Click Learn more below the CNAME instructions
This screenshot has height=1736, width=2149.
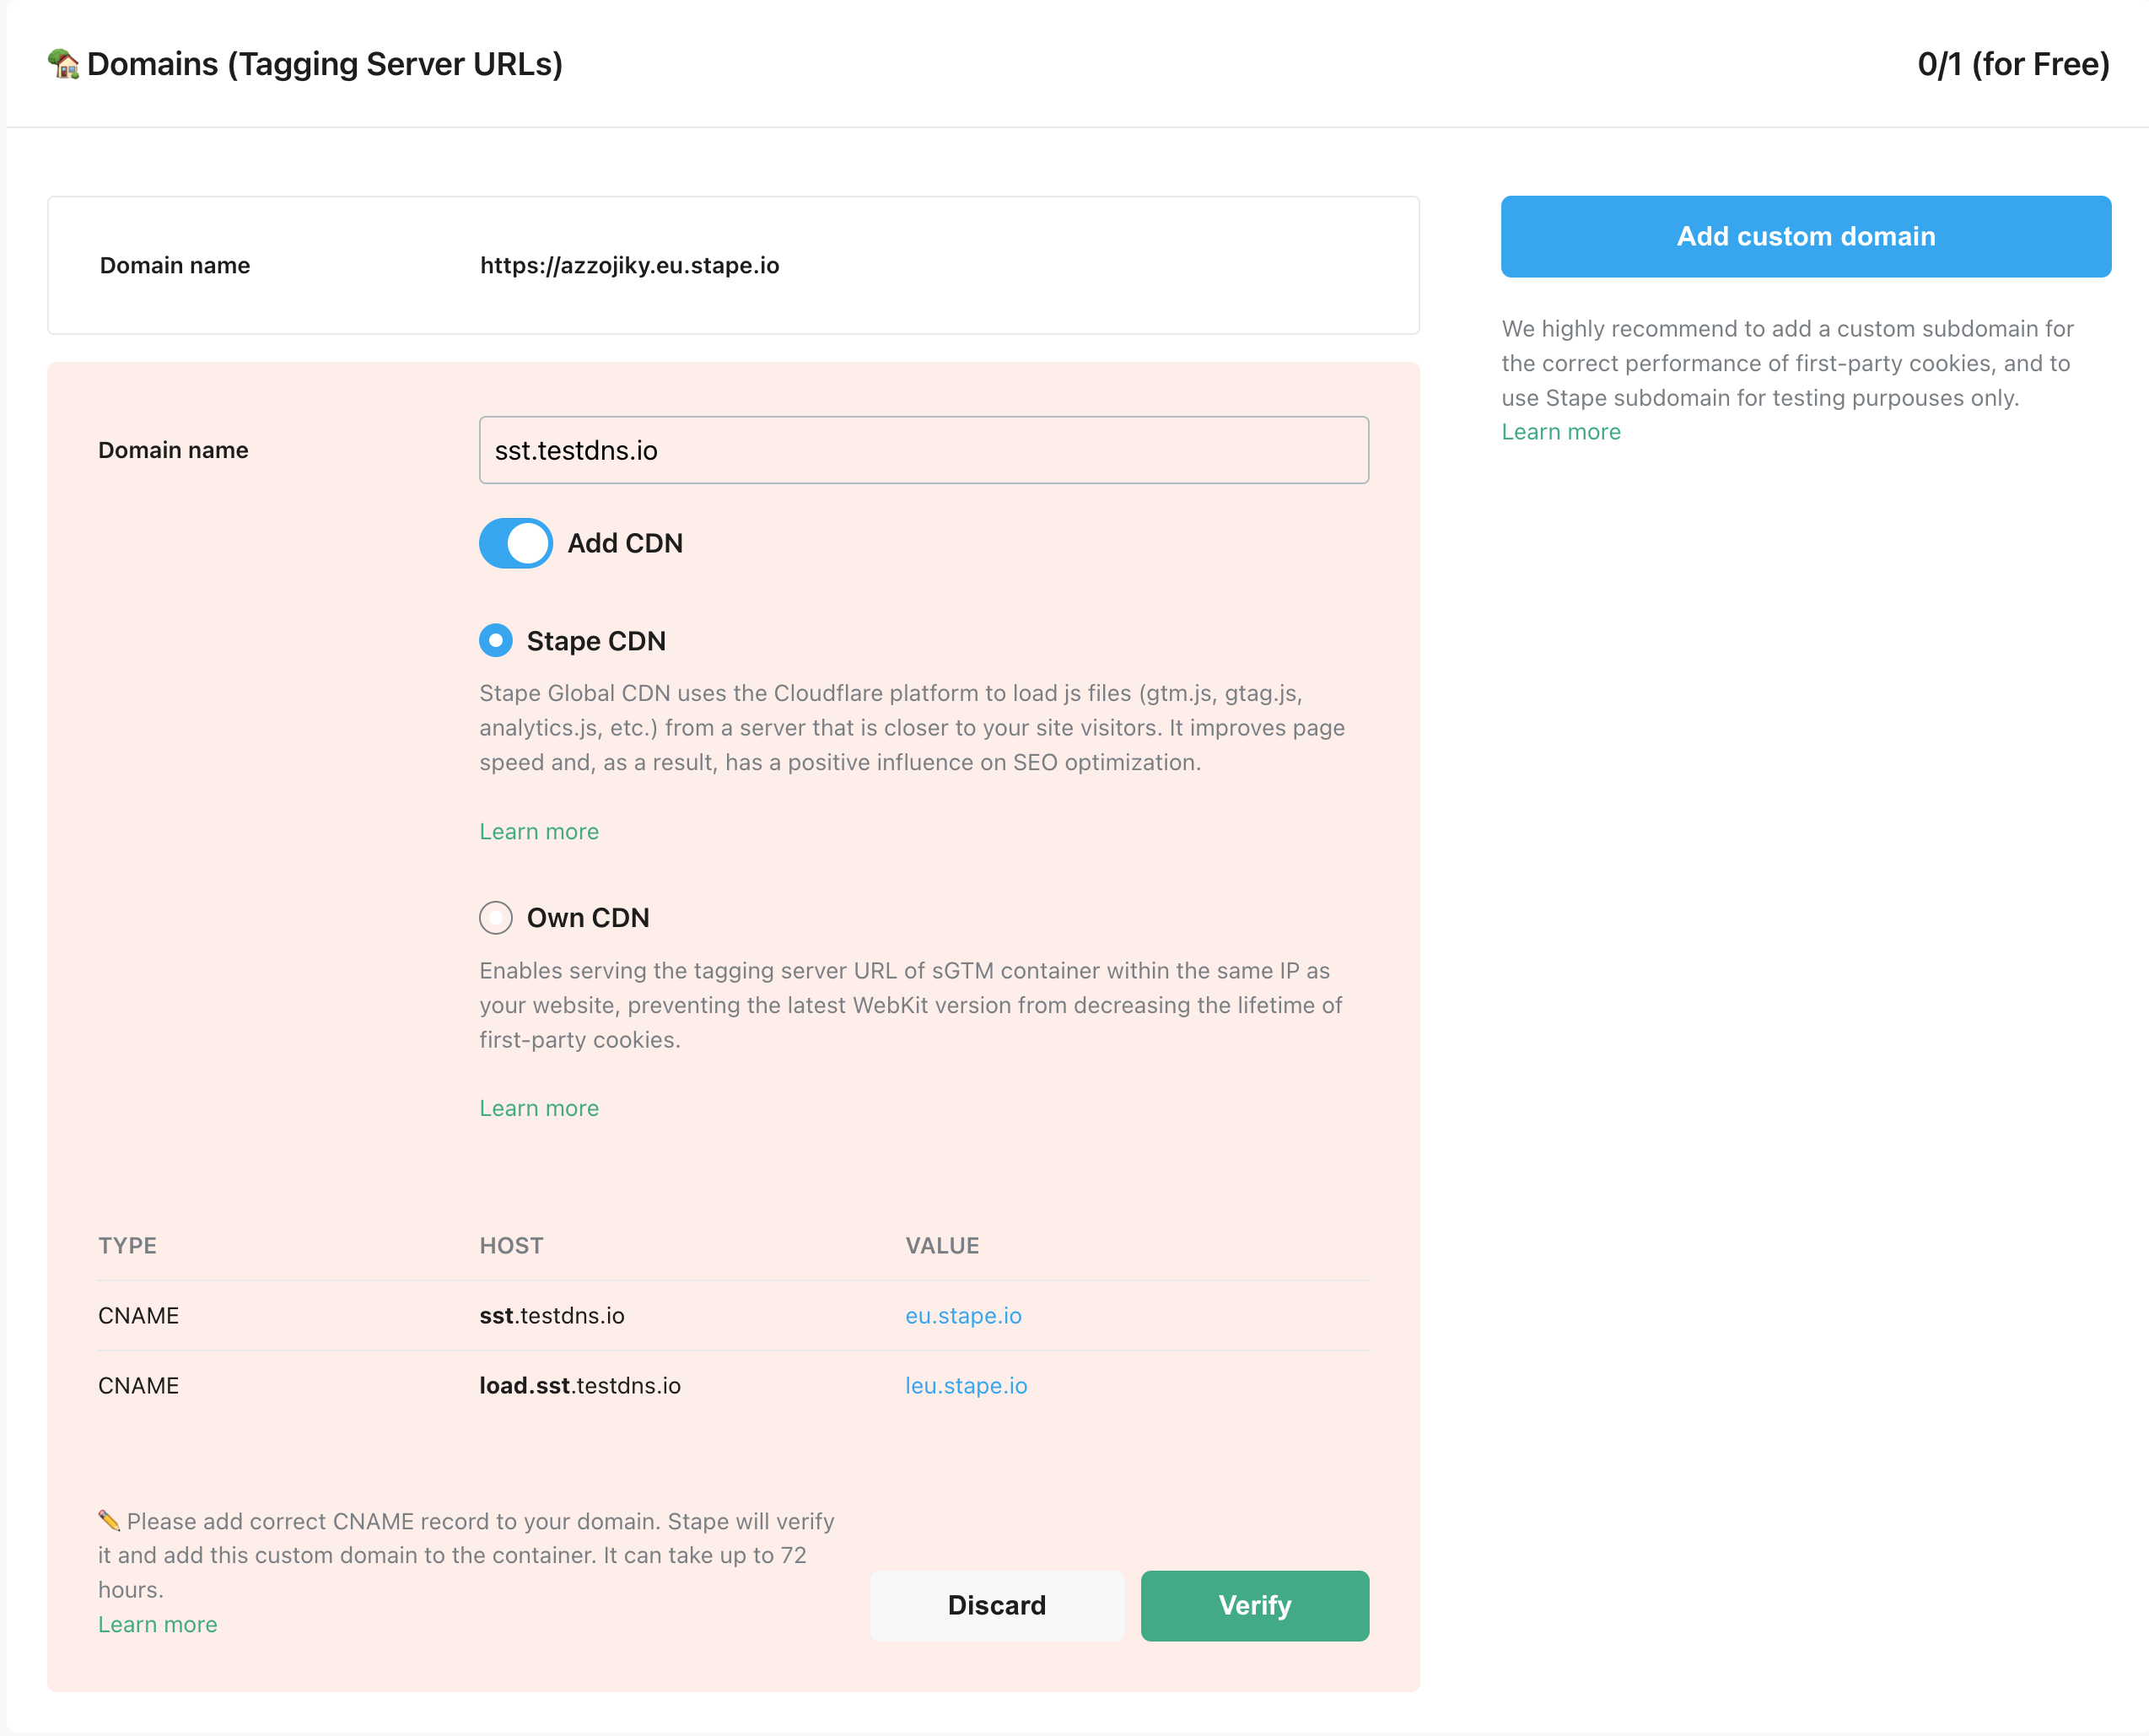click(157, 1624)
